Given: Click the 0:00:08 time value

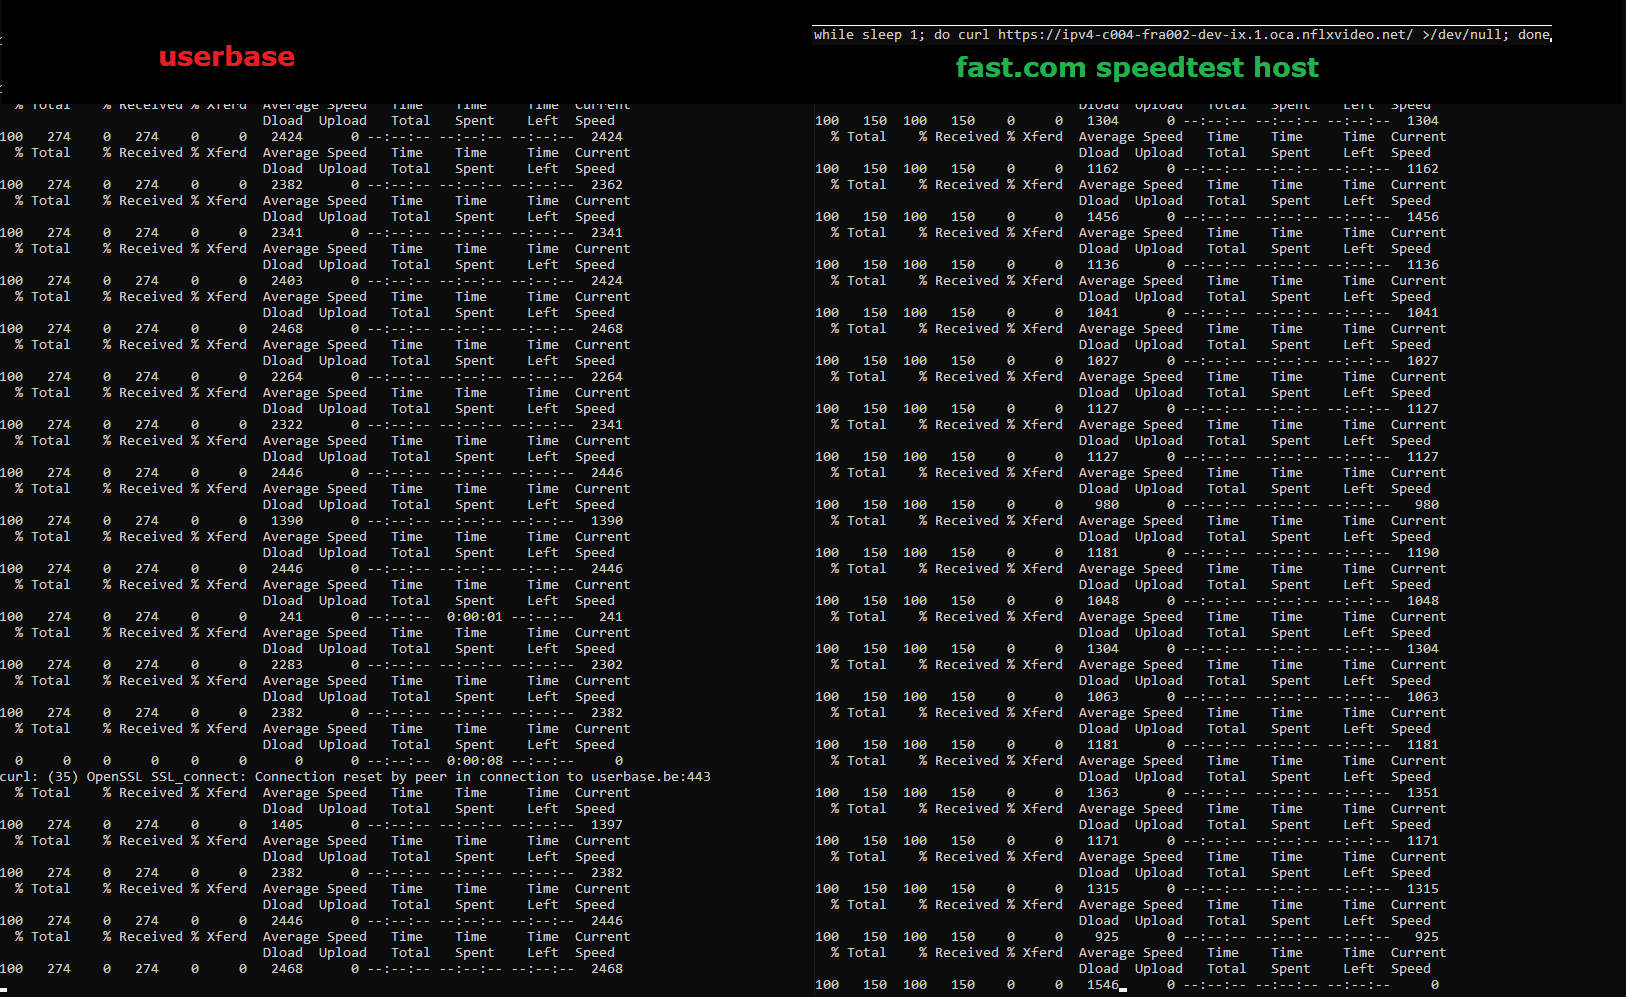Looking at the screenshot, I should 474,761.
